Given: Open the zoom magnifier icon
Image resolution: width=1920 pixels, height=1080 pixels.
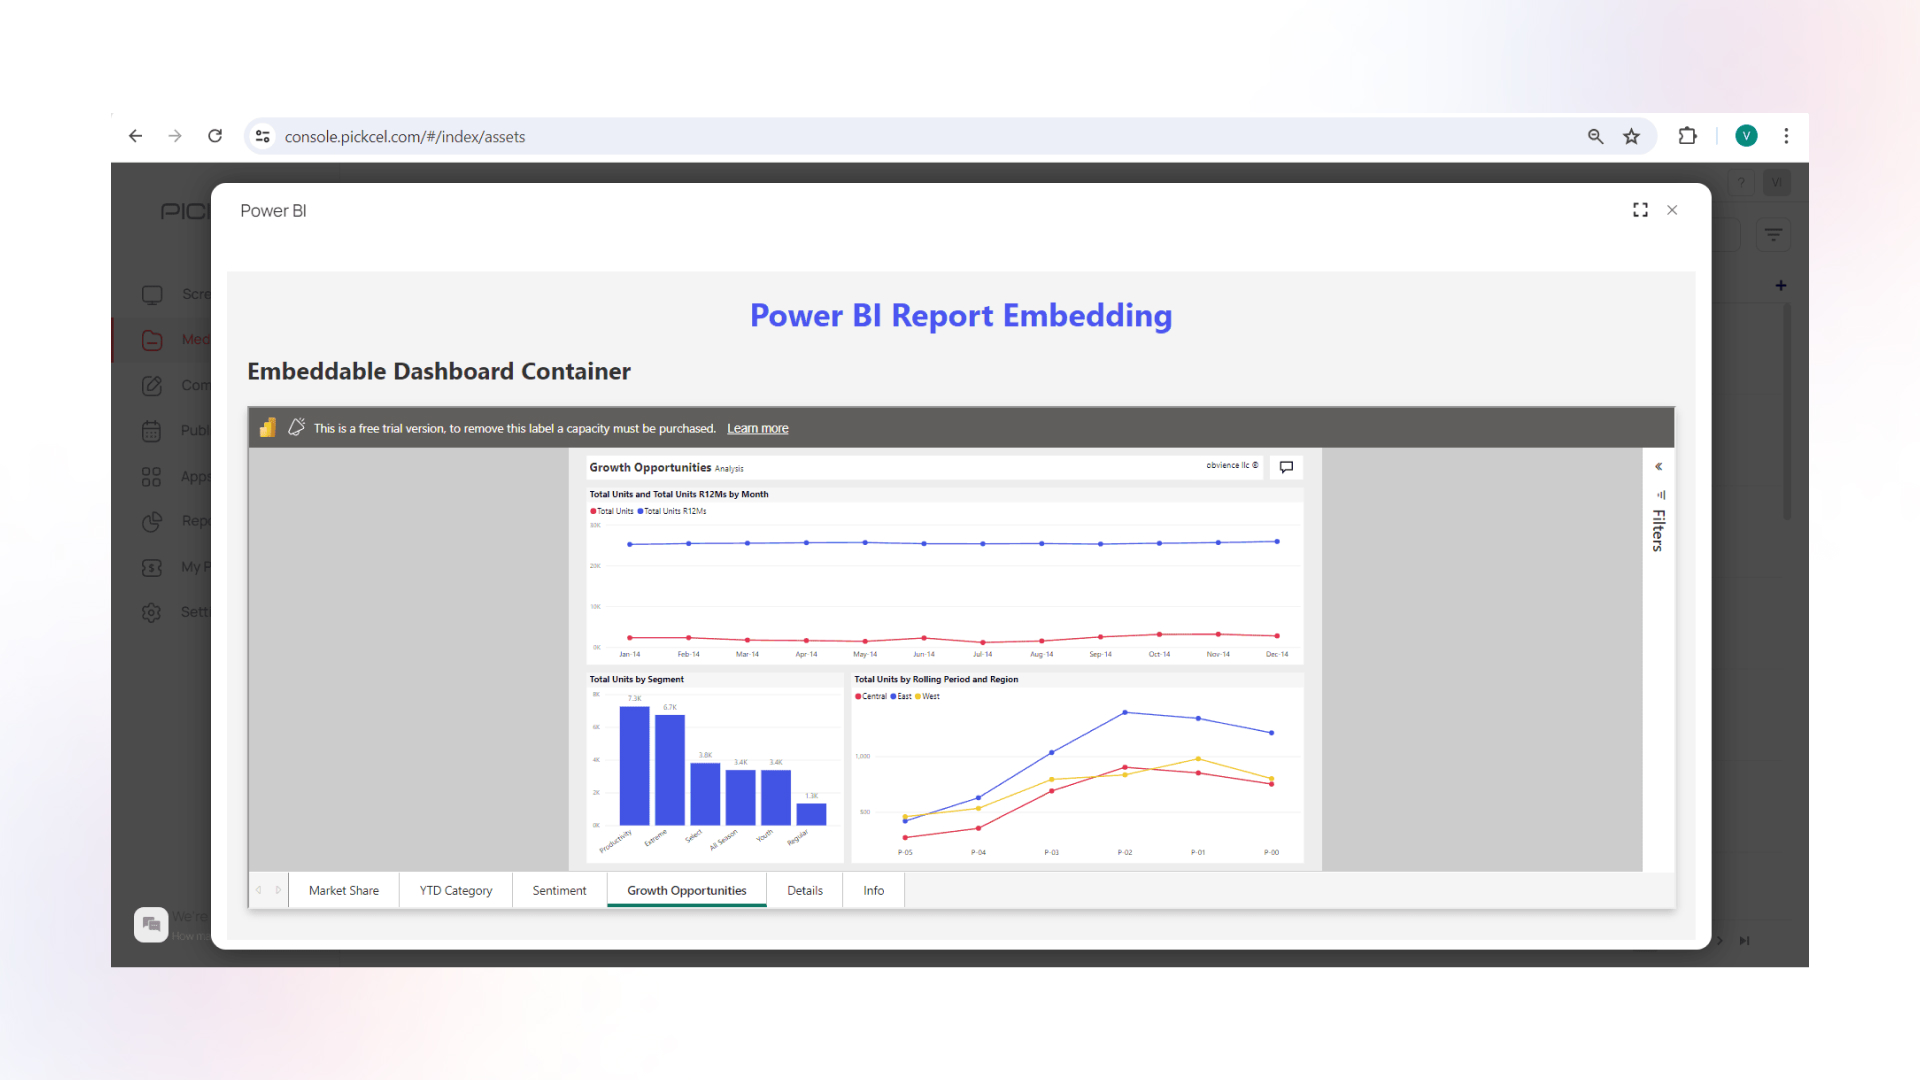Looking at the screenshot, I should point(1596,136).
